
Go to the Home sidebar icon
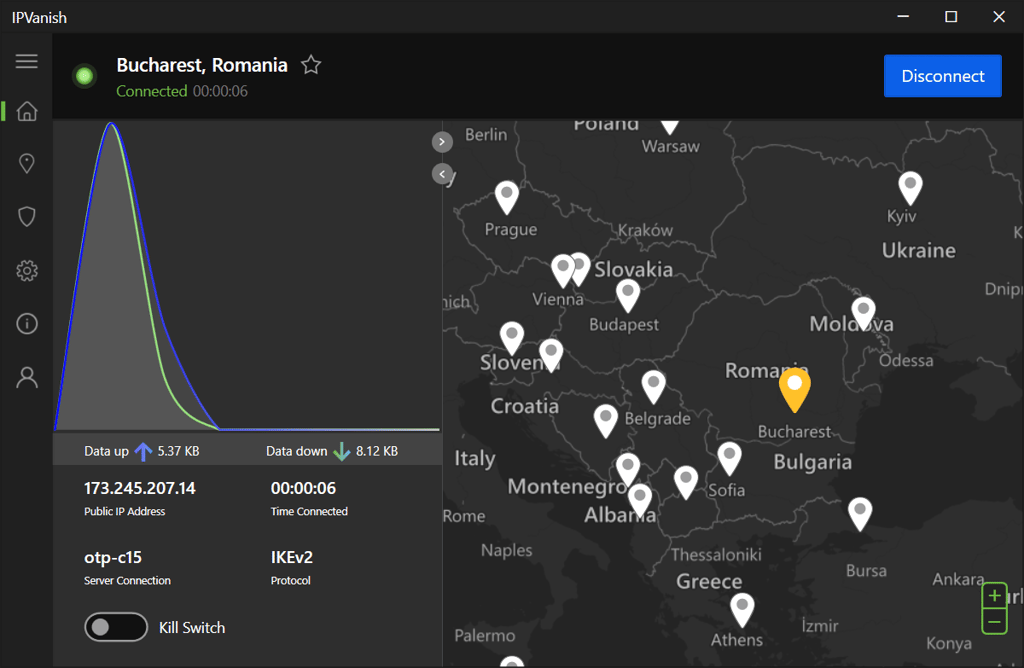point(27,111)
